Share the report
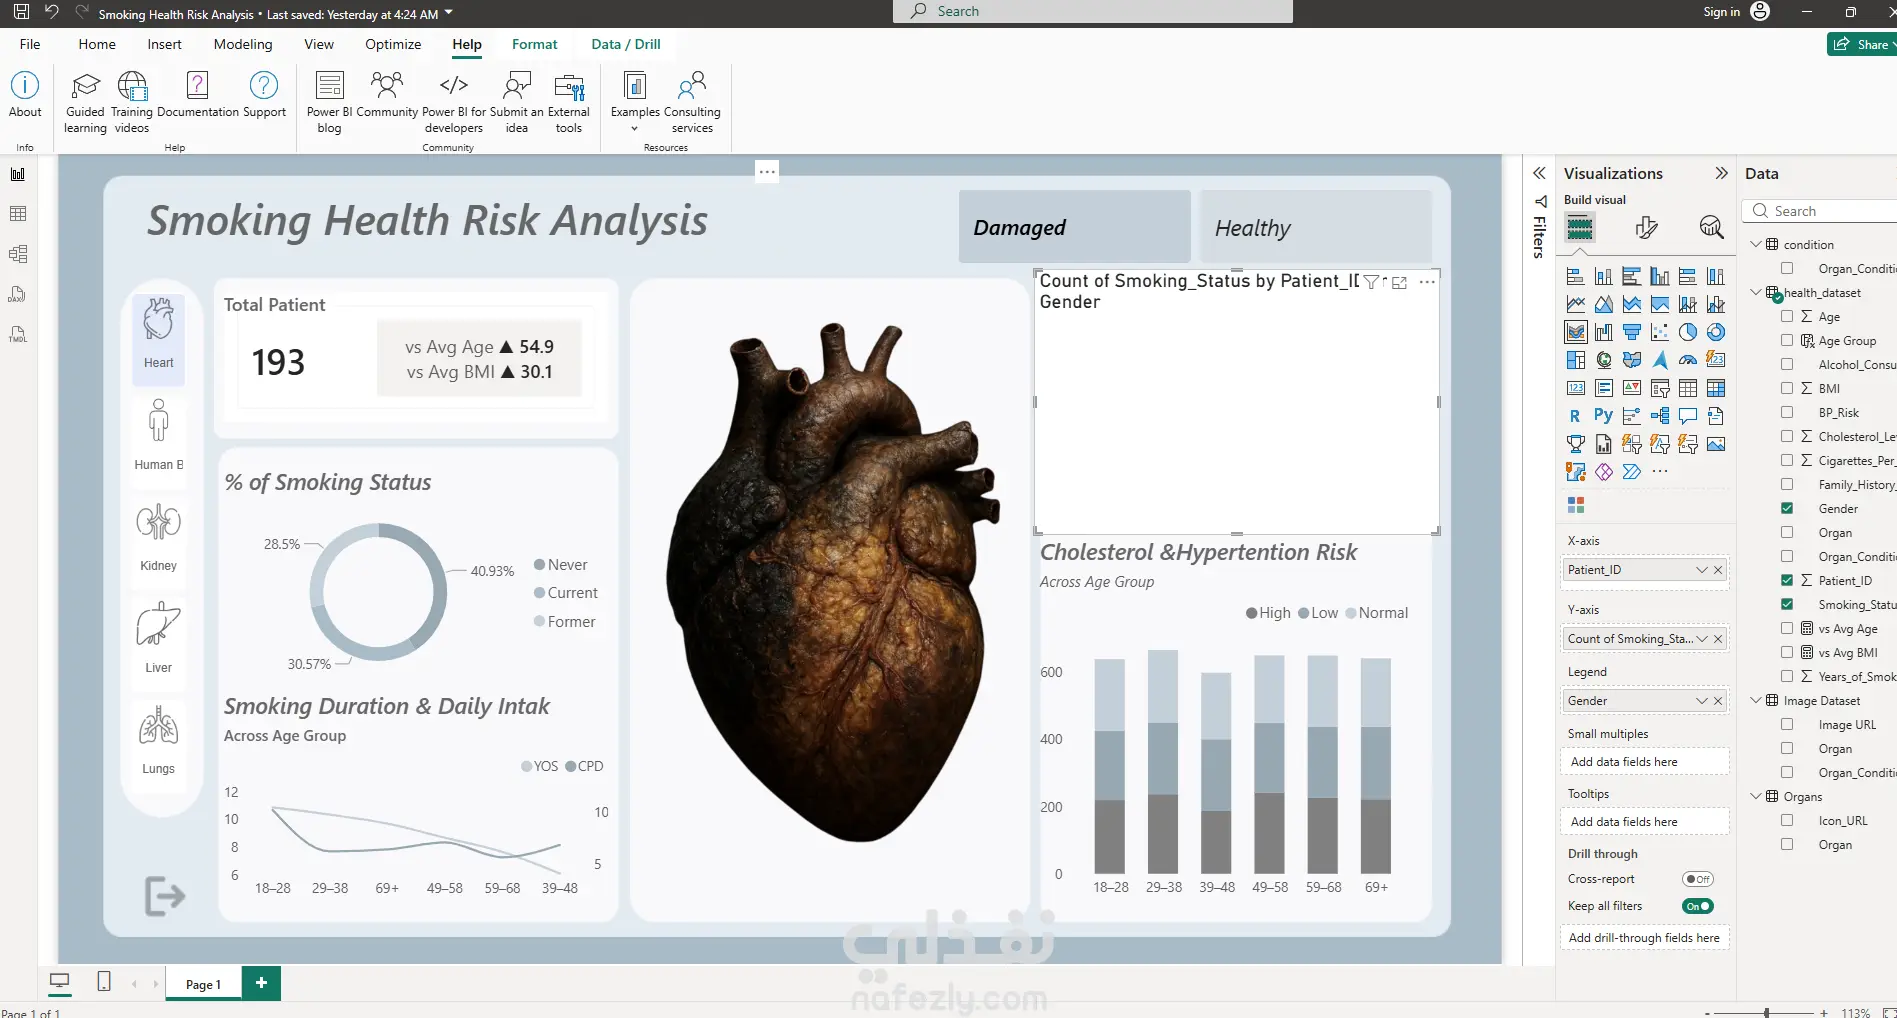Viewport: 1897px width, 1018px height. click(1862, 44)
